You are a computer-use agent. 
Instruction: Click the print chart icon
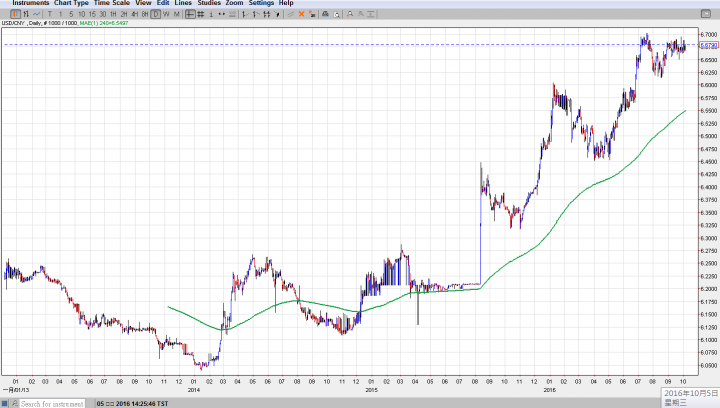[x=325, y=14]
